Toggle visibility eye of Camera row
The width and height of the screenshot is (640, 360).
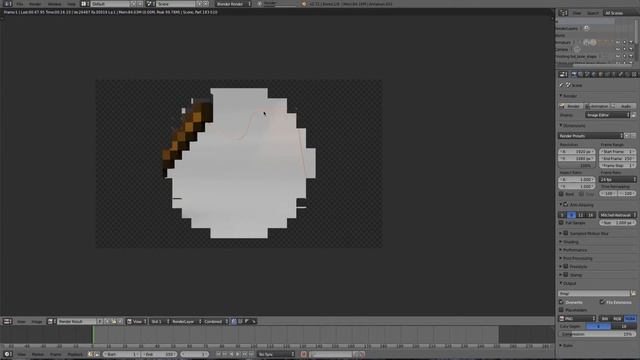618,49
